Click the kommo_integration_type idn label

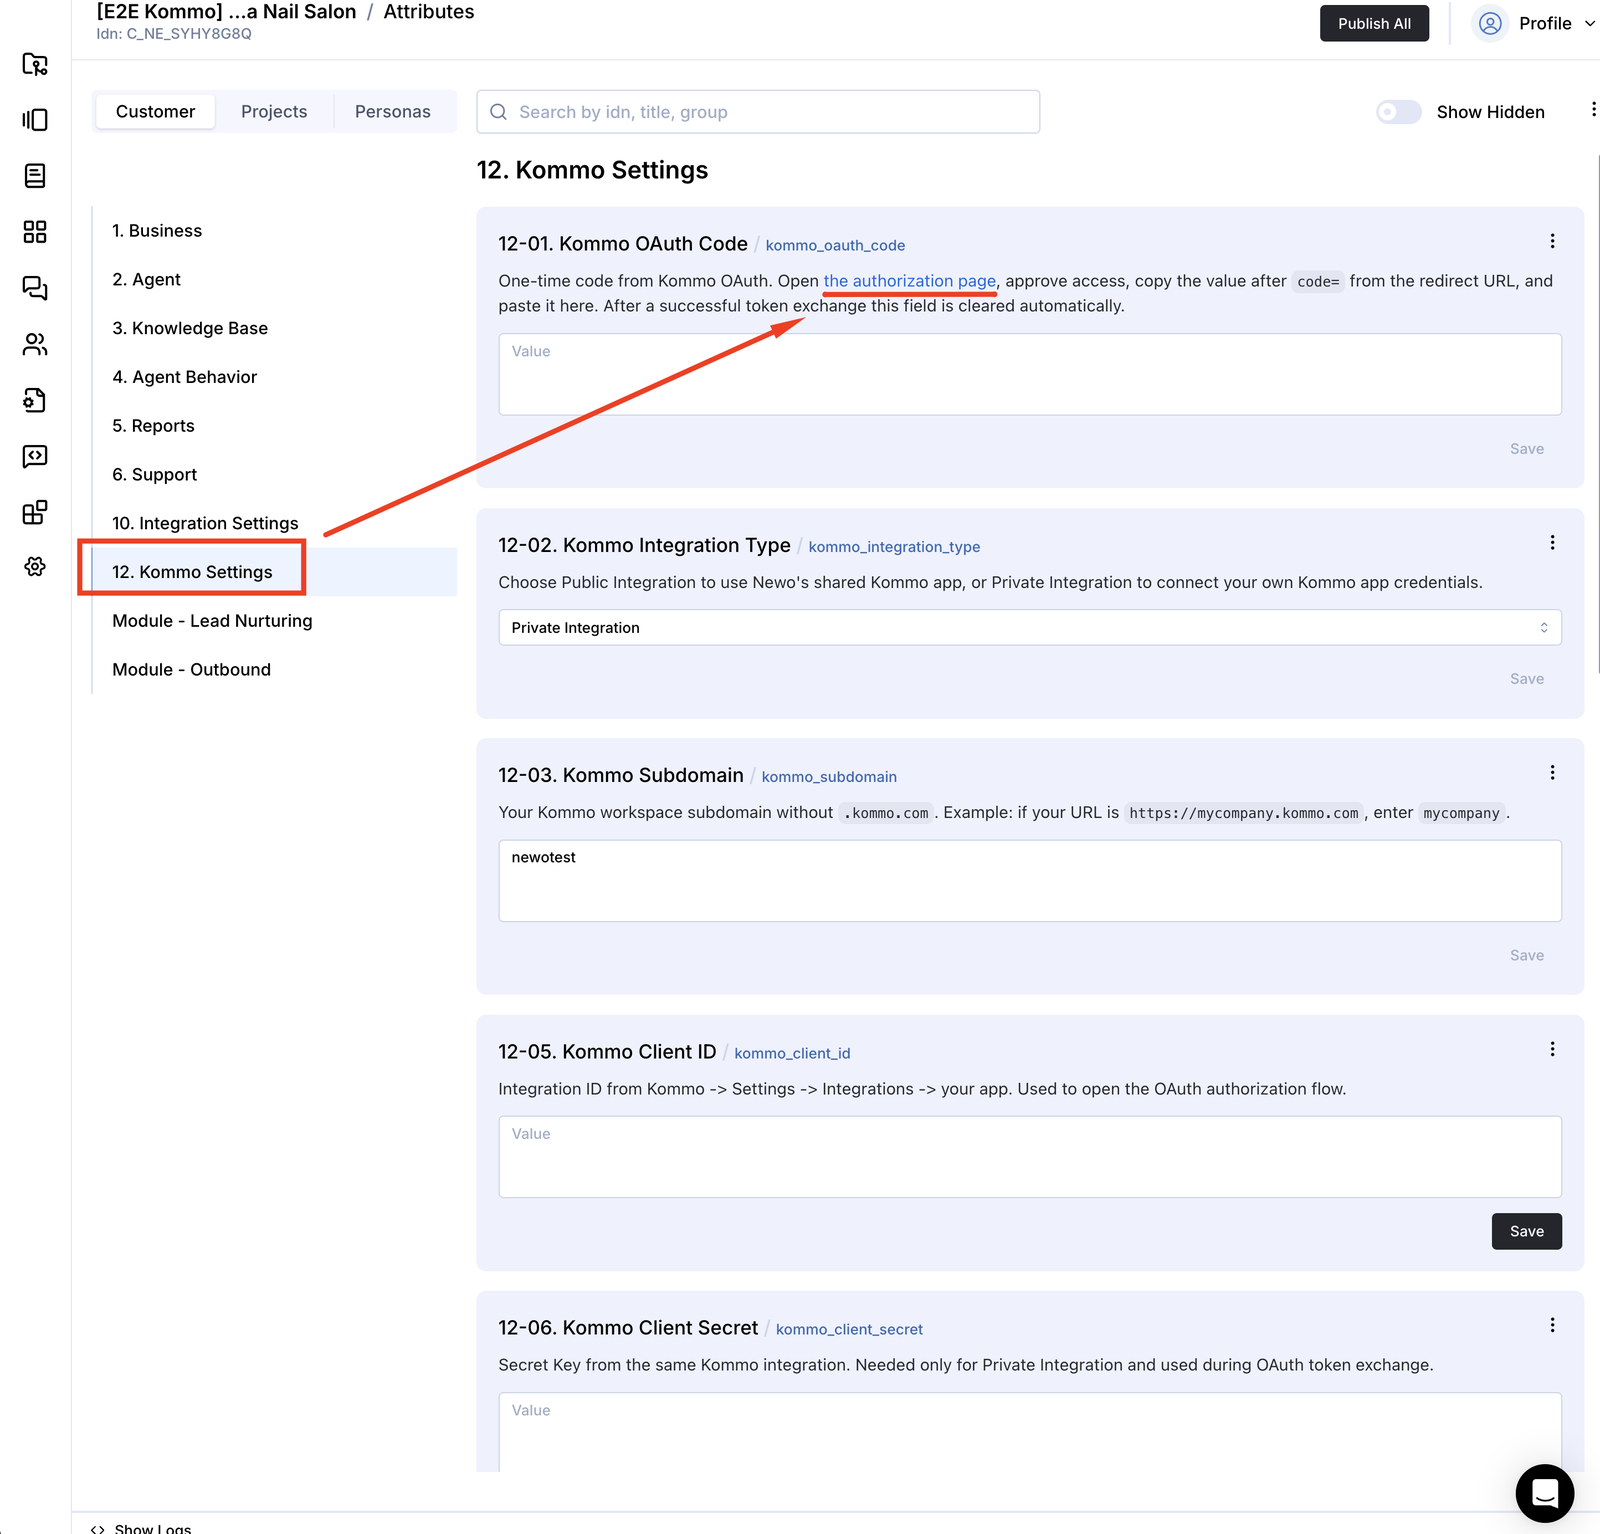[894, 547]
